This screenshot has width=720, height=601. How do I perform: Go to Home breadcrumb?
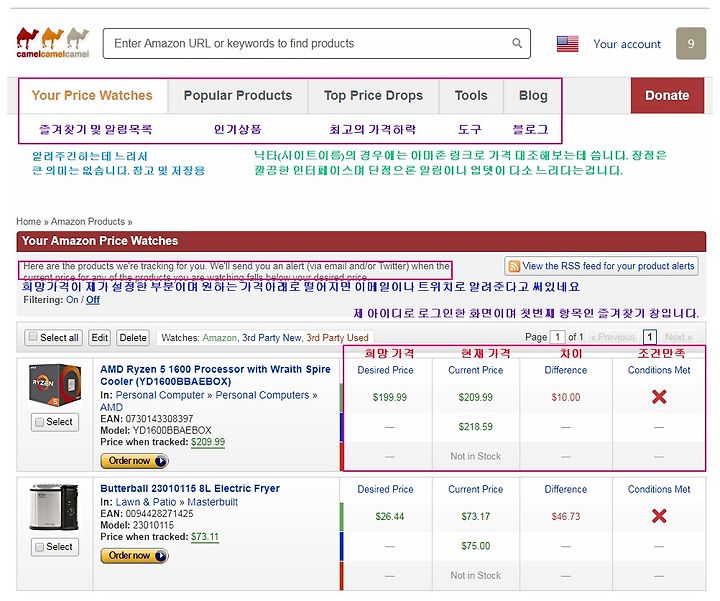[28, 221]
